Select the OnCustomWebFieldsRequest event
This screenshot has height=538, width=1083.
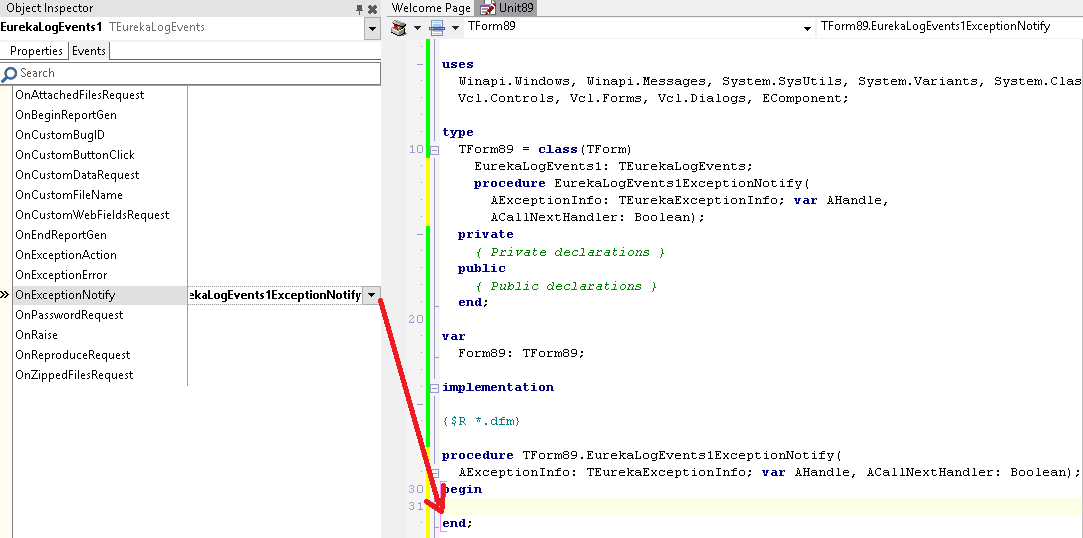pyautogui.click(x=92, y=215)
